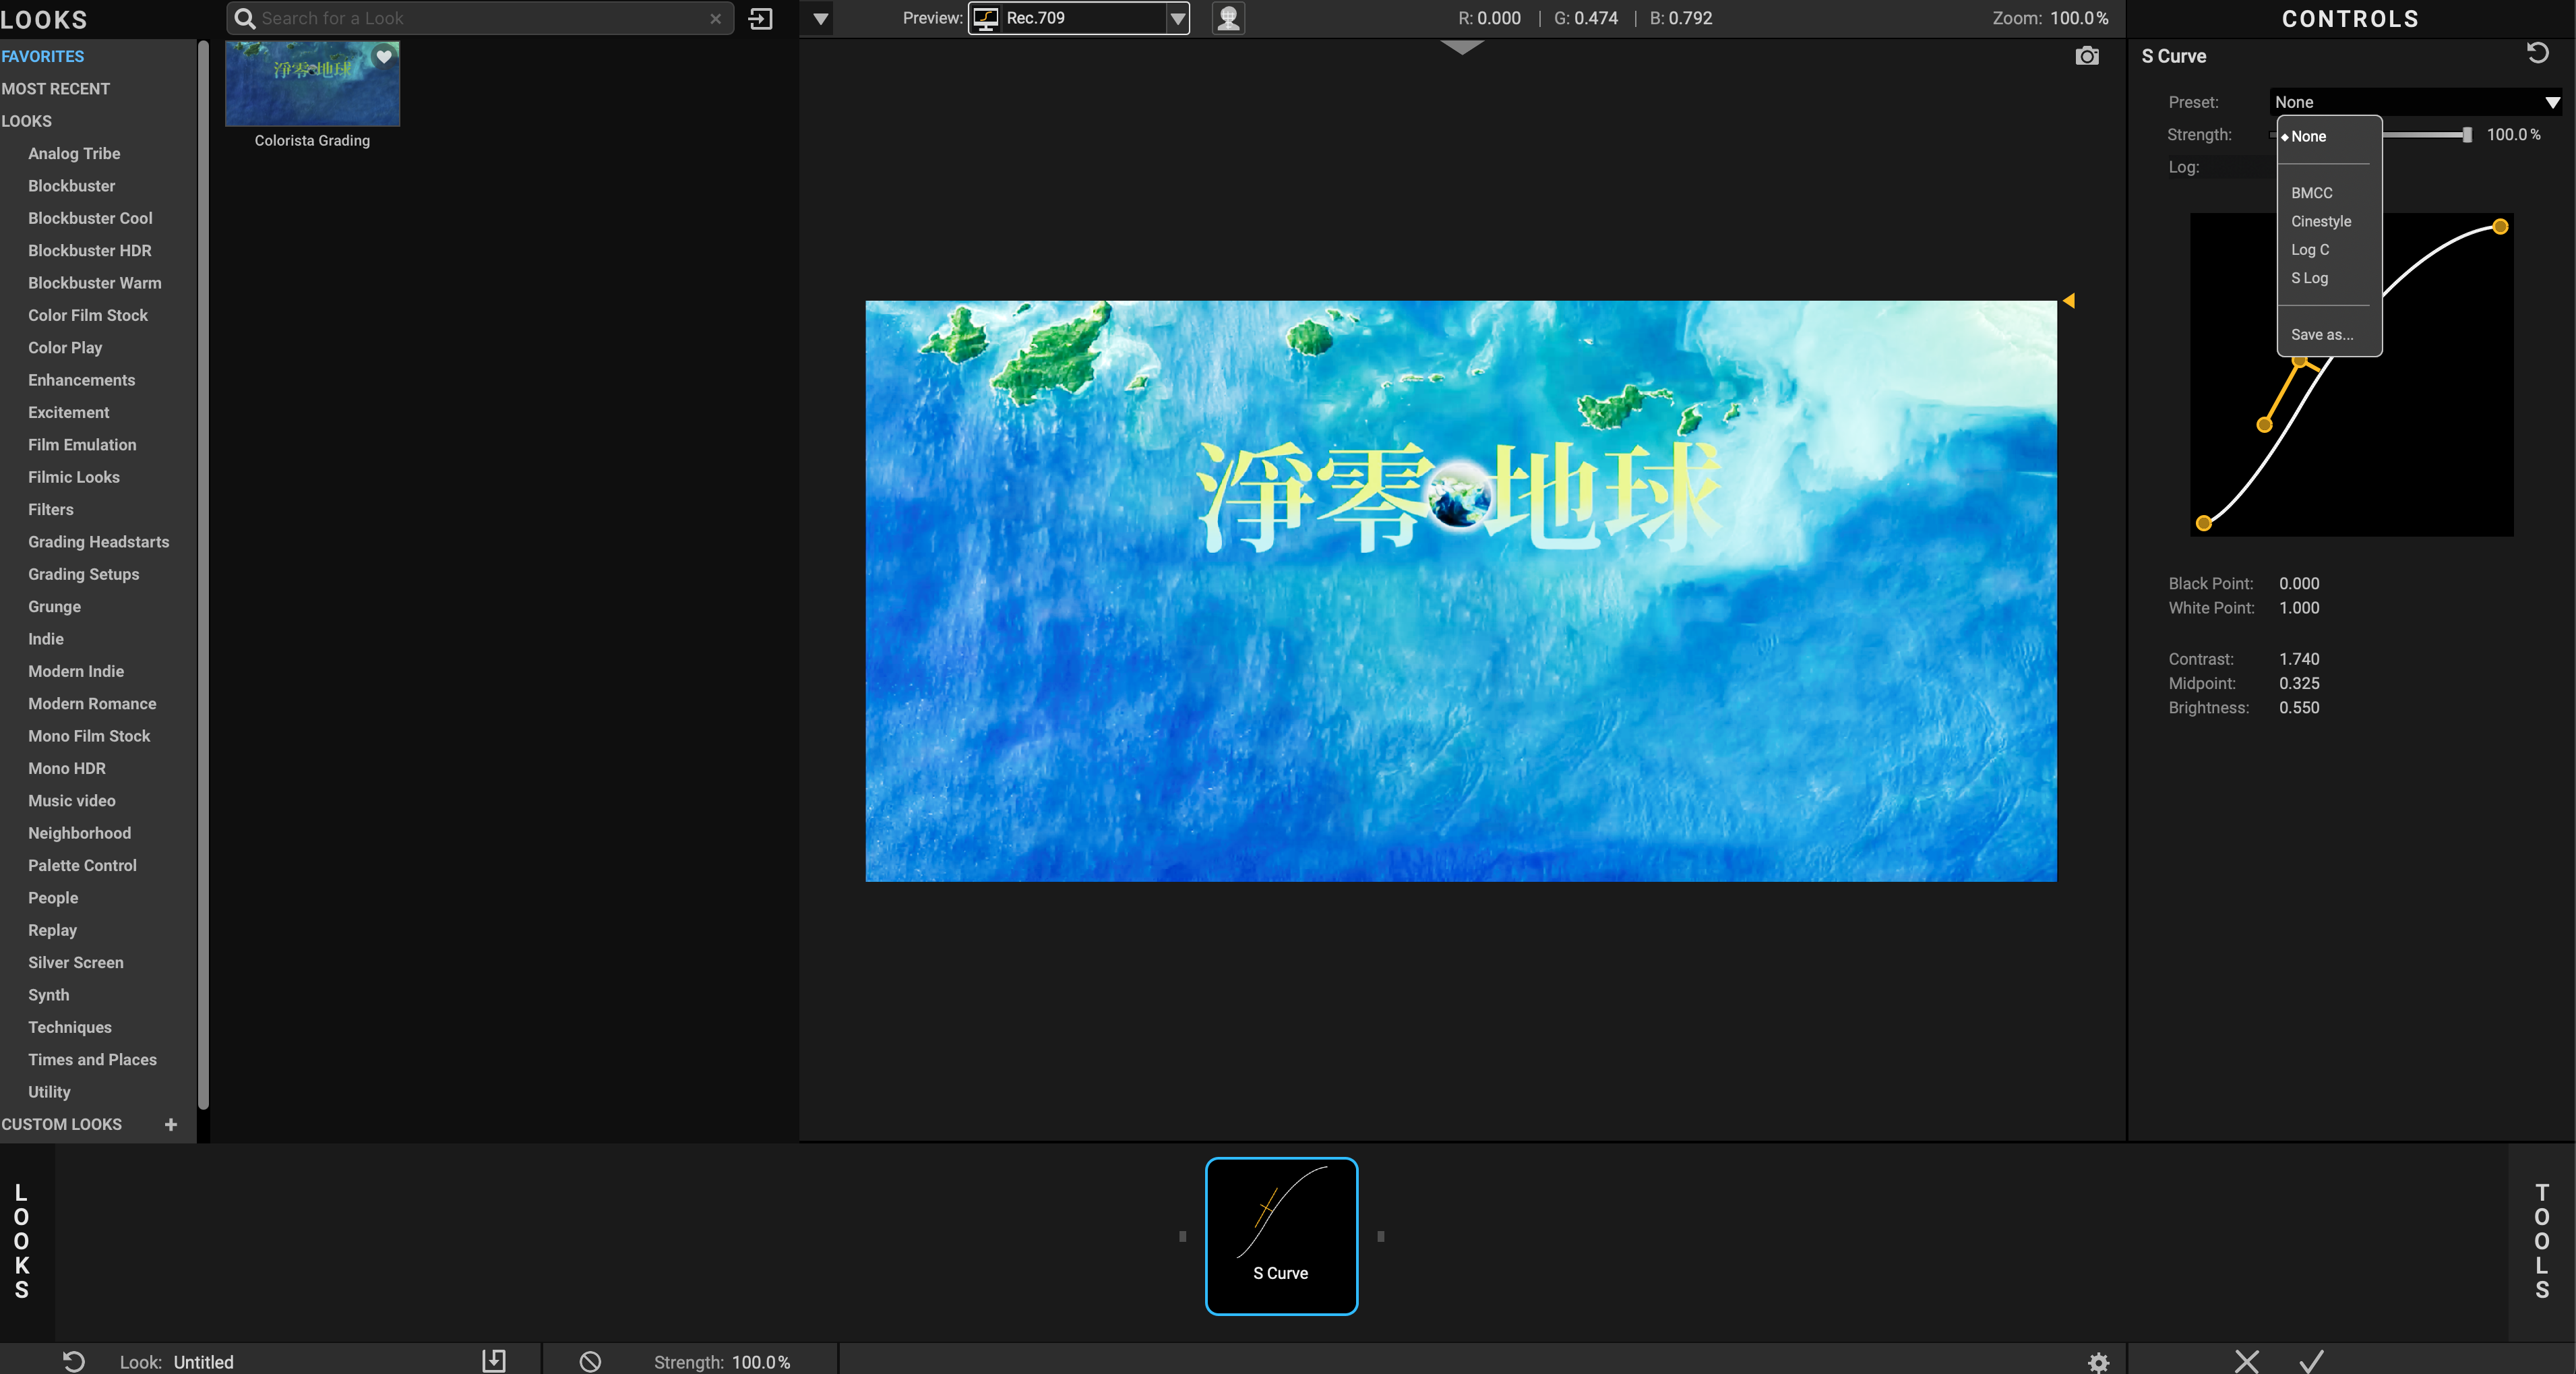Open the settings gear icon
2576x1374 pixels.
pyautogui.click(x=2098, y=1361)
